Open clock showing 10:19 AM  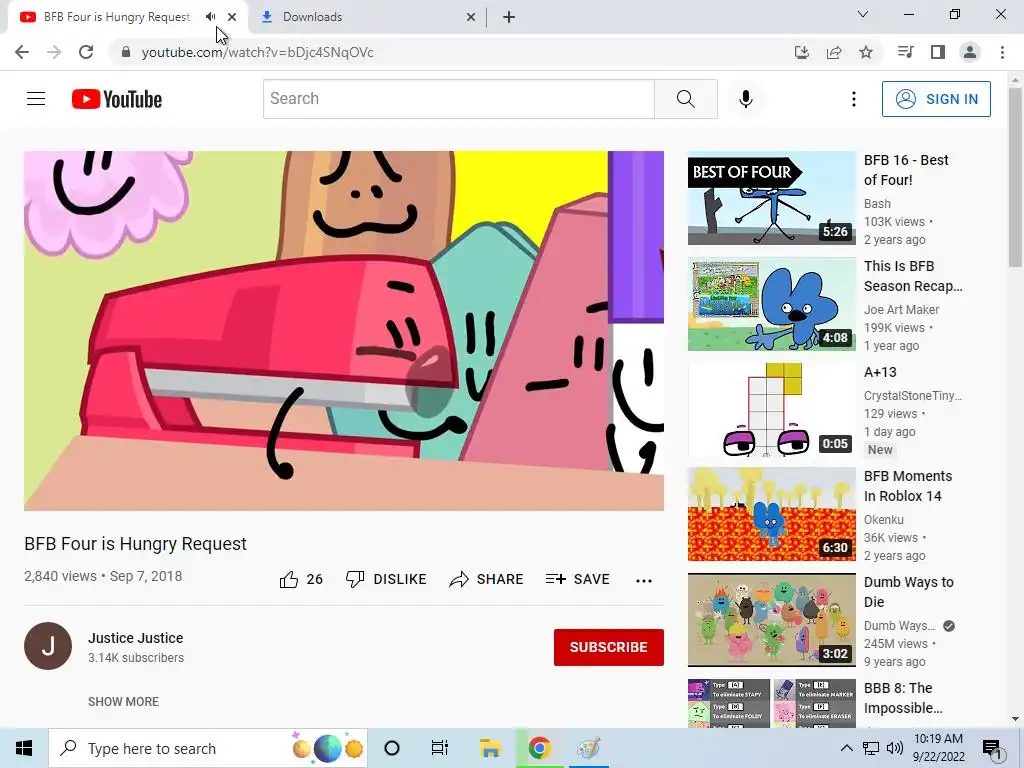938,748
